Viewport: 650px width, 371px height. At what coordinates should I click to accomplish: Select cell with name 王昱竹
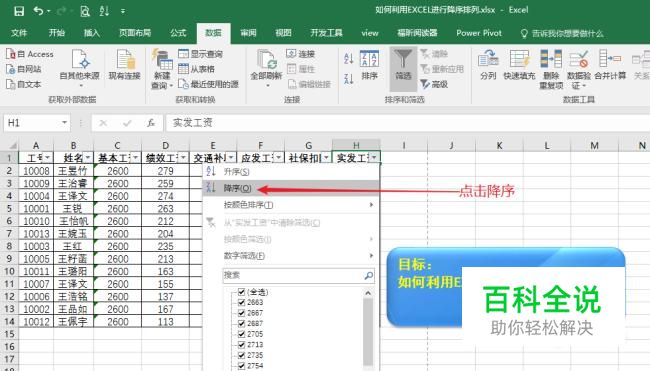point(73,171)
